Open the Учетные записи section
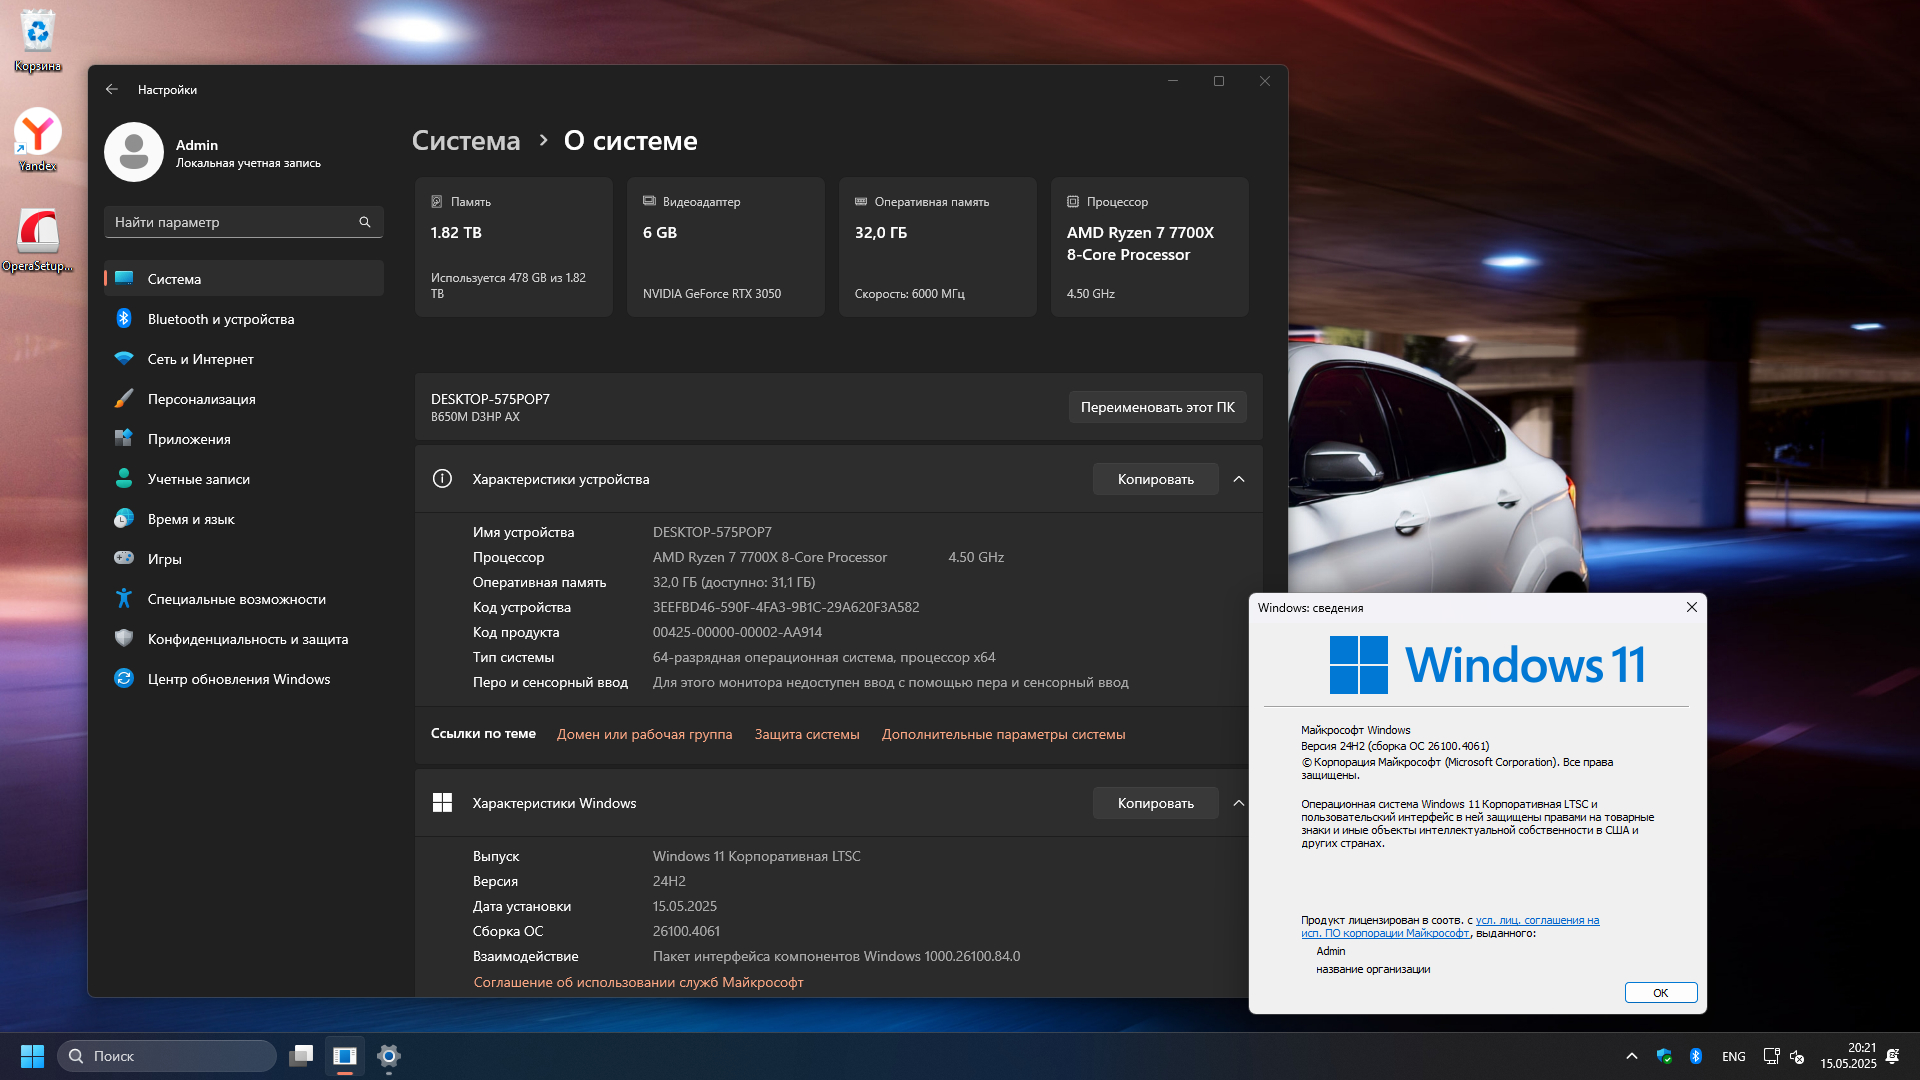 pos(244,479)
